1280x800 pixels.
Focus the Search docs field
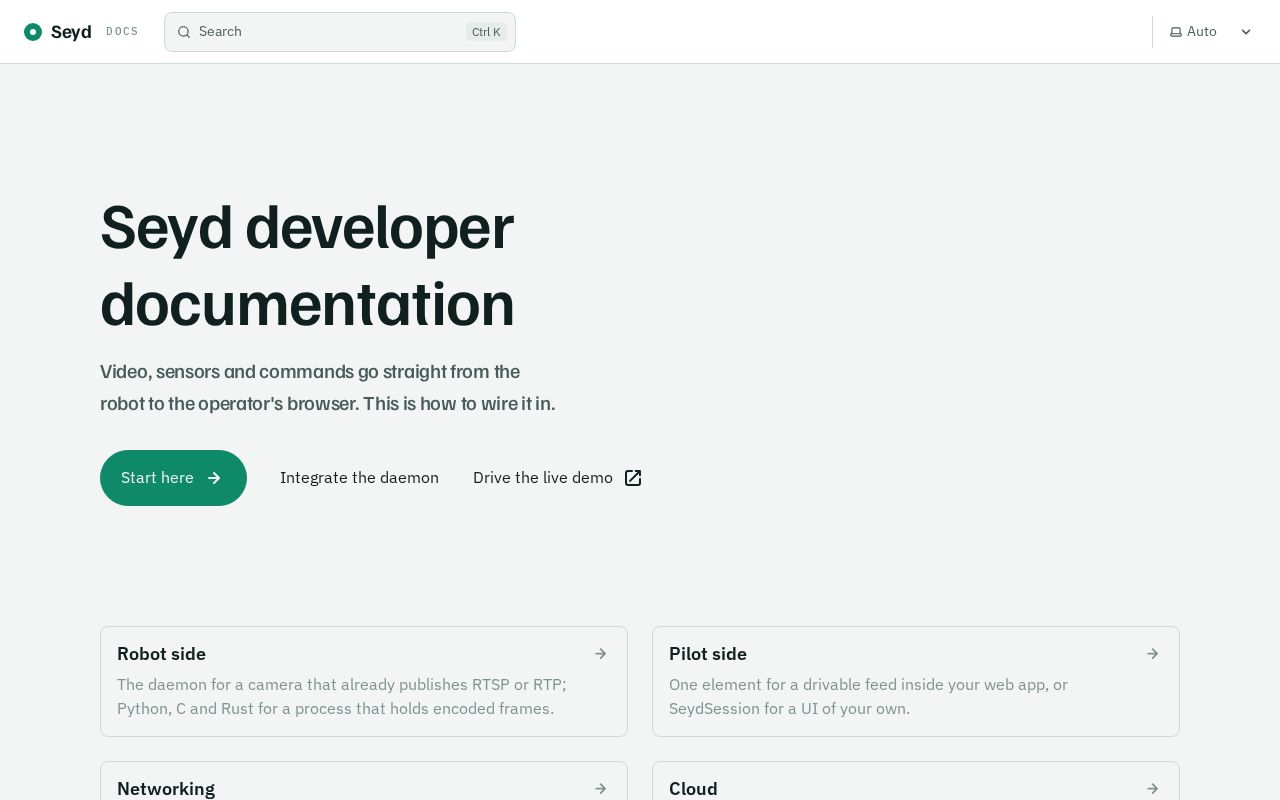point(340,32)
